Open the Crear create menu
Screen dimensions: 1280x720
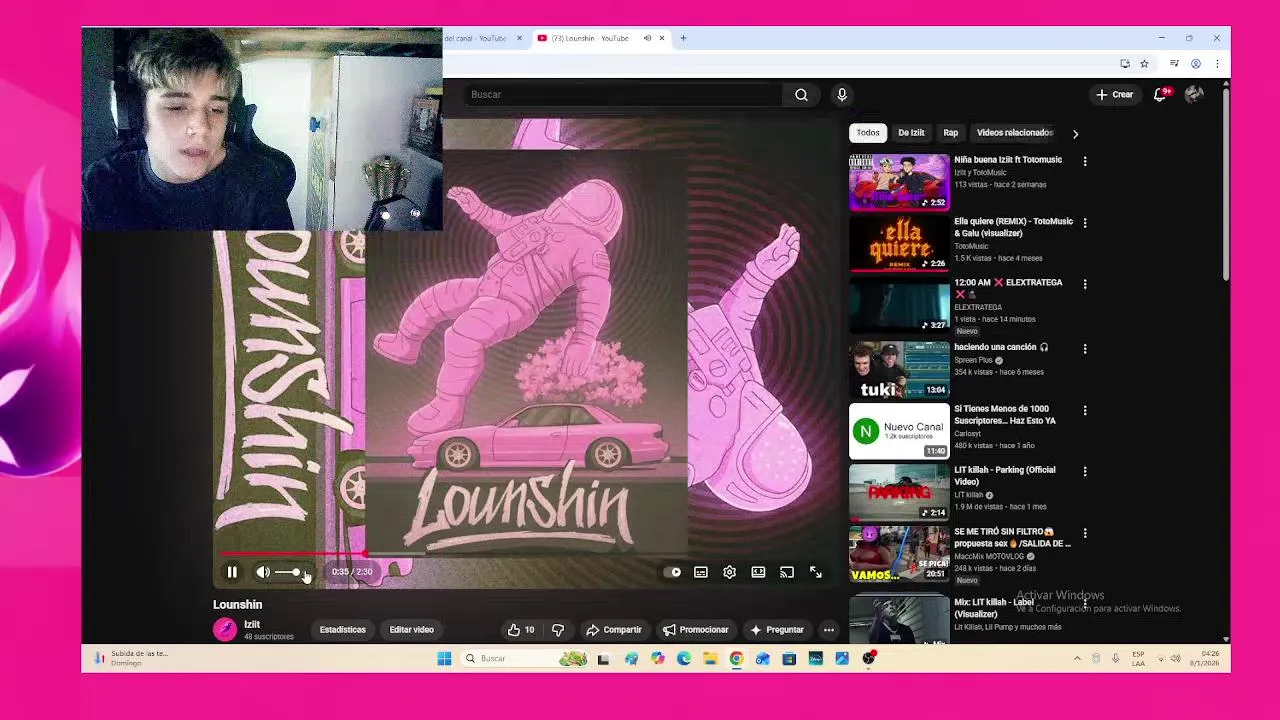1114,95
